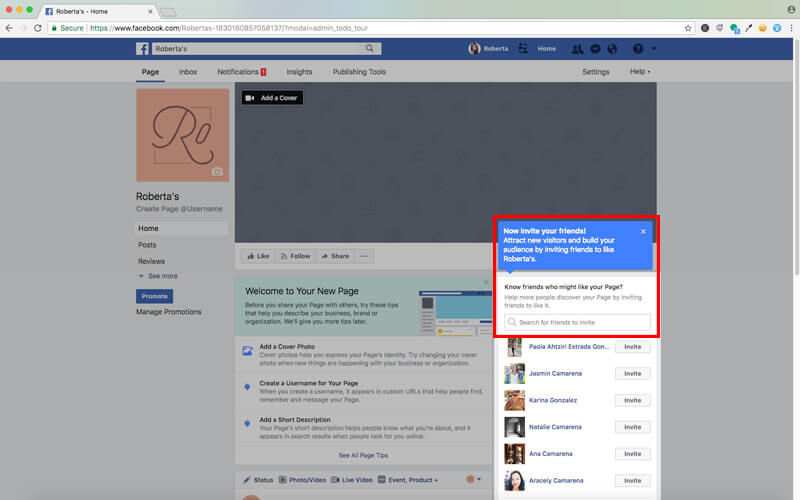Open the posting identity dropdown in composer
800x500 pixels.
(x=473, y=479)
